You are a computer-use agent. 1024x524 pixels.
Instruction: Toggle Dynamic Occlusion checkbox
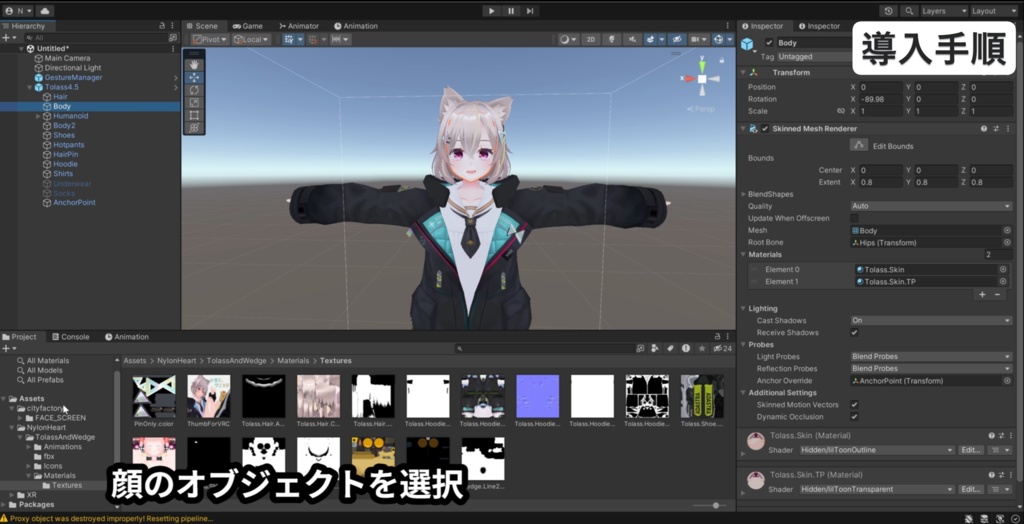[x=854, y=417]
